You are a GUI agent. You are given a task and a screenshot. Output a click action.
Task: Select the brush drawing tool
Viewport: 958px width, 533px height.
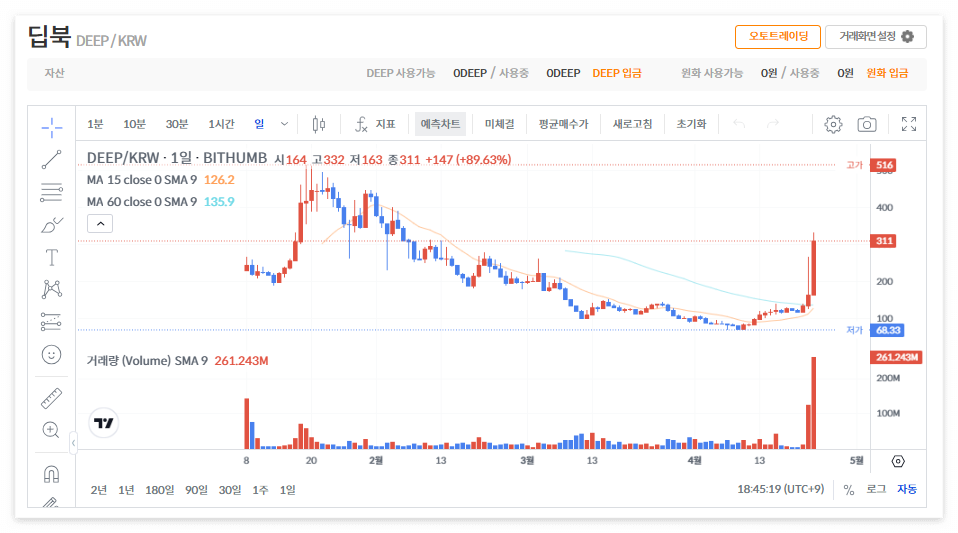pyautogui.click(x=52, y=225)
